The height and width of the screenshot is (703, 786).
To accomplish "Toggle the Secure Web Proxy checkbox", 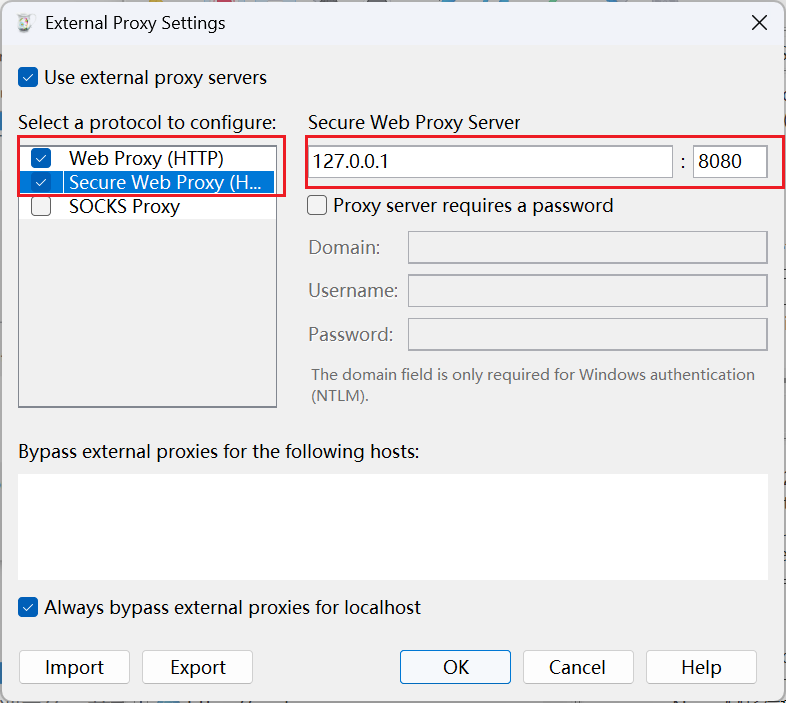I will [41, 182].
